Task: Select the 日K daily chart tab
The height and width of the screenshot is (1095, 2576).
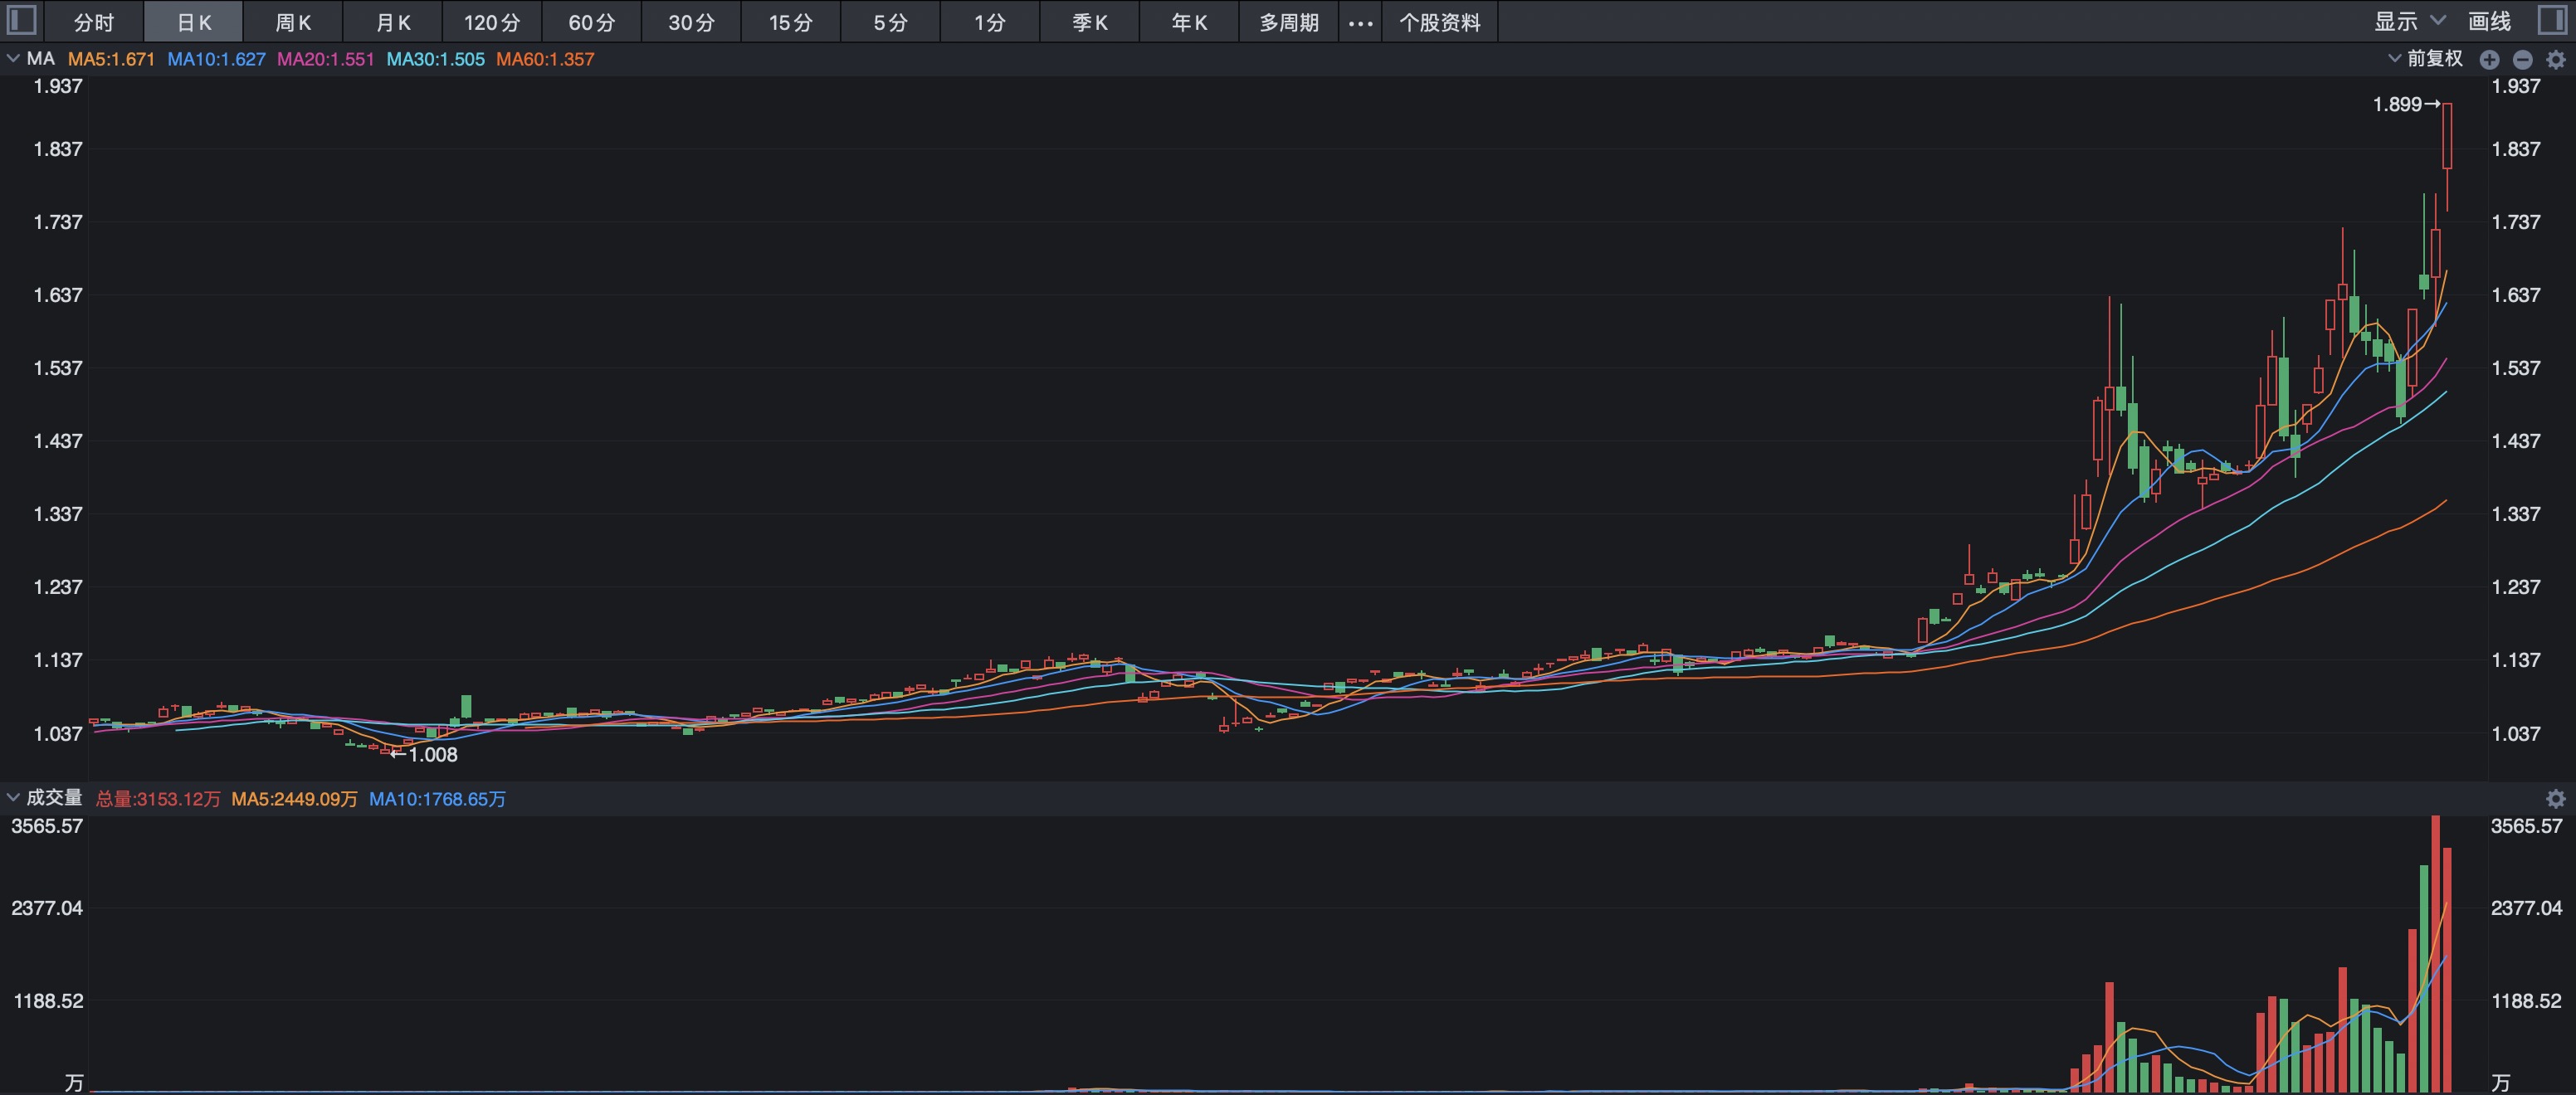Action: (x=194, y=22)
